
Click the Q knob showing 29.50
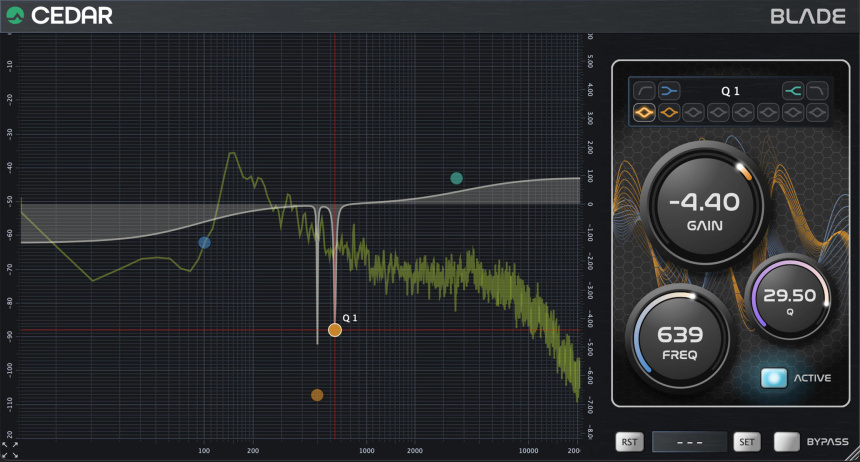point(790,297)
